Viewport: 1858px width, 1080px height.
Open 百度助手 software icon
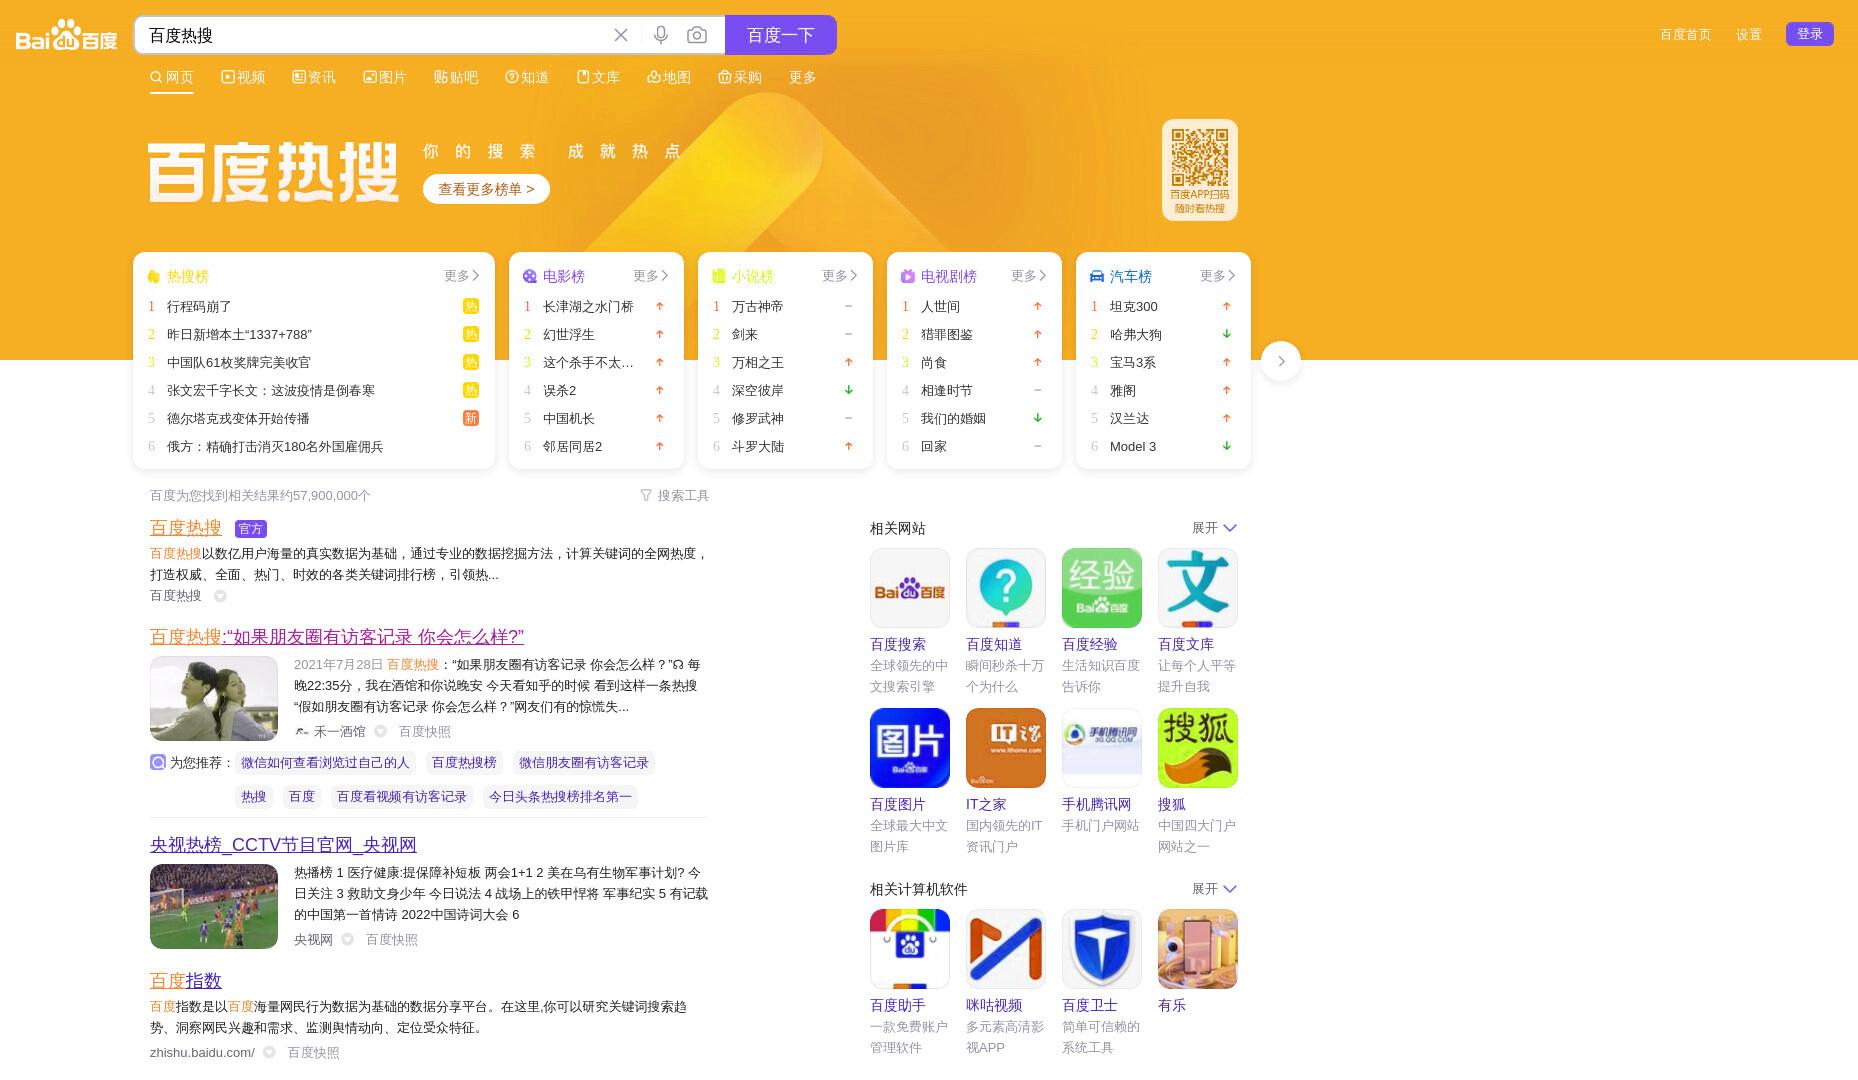pyautogui.click(x=910, y=949)
